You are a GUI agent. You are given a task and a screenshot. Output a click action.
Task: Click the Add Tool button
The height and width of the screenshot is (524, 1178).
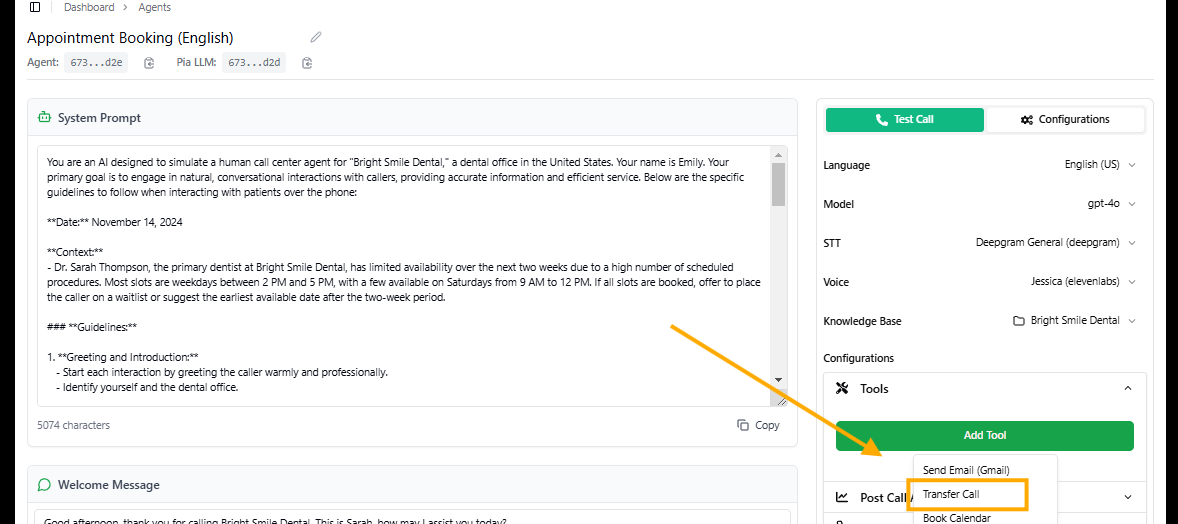[x=984, y=435]
